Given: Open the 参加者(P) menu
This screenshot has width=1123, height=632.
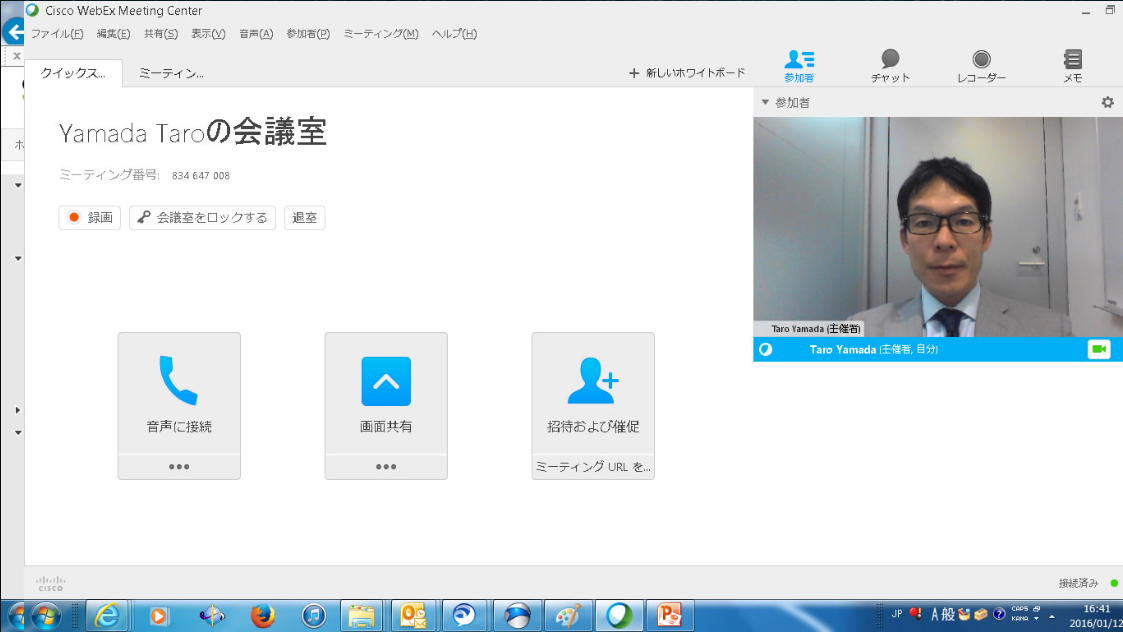Looking at the screenshot, I should pyautogui.click(x=308, y=34).
